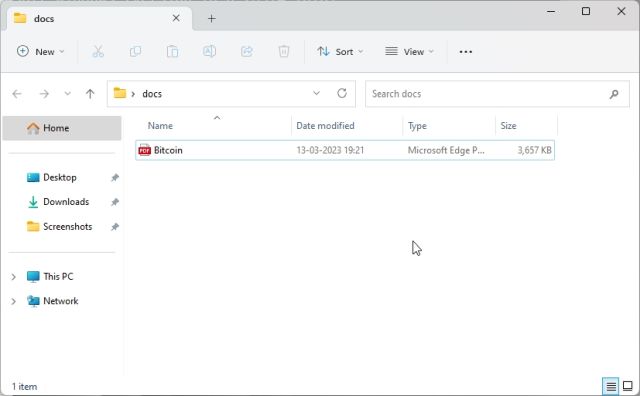Viewport: 640px width, 396px height.
Task: Close the File Explorer window
Action: [621, 11]
